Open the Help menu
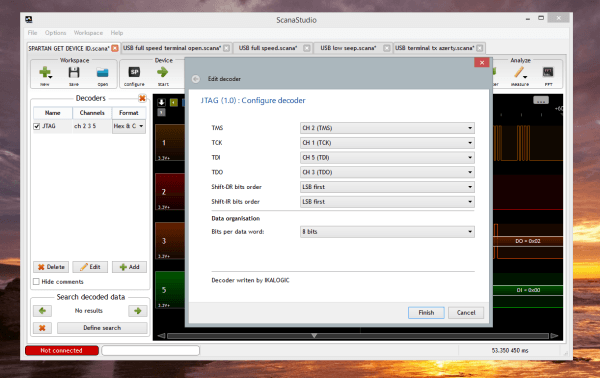This screenshot has width=600, height=378. coord(117,33)
